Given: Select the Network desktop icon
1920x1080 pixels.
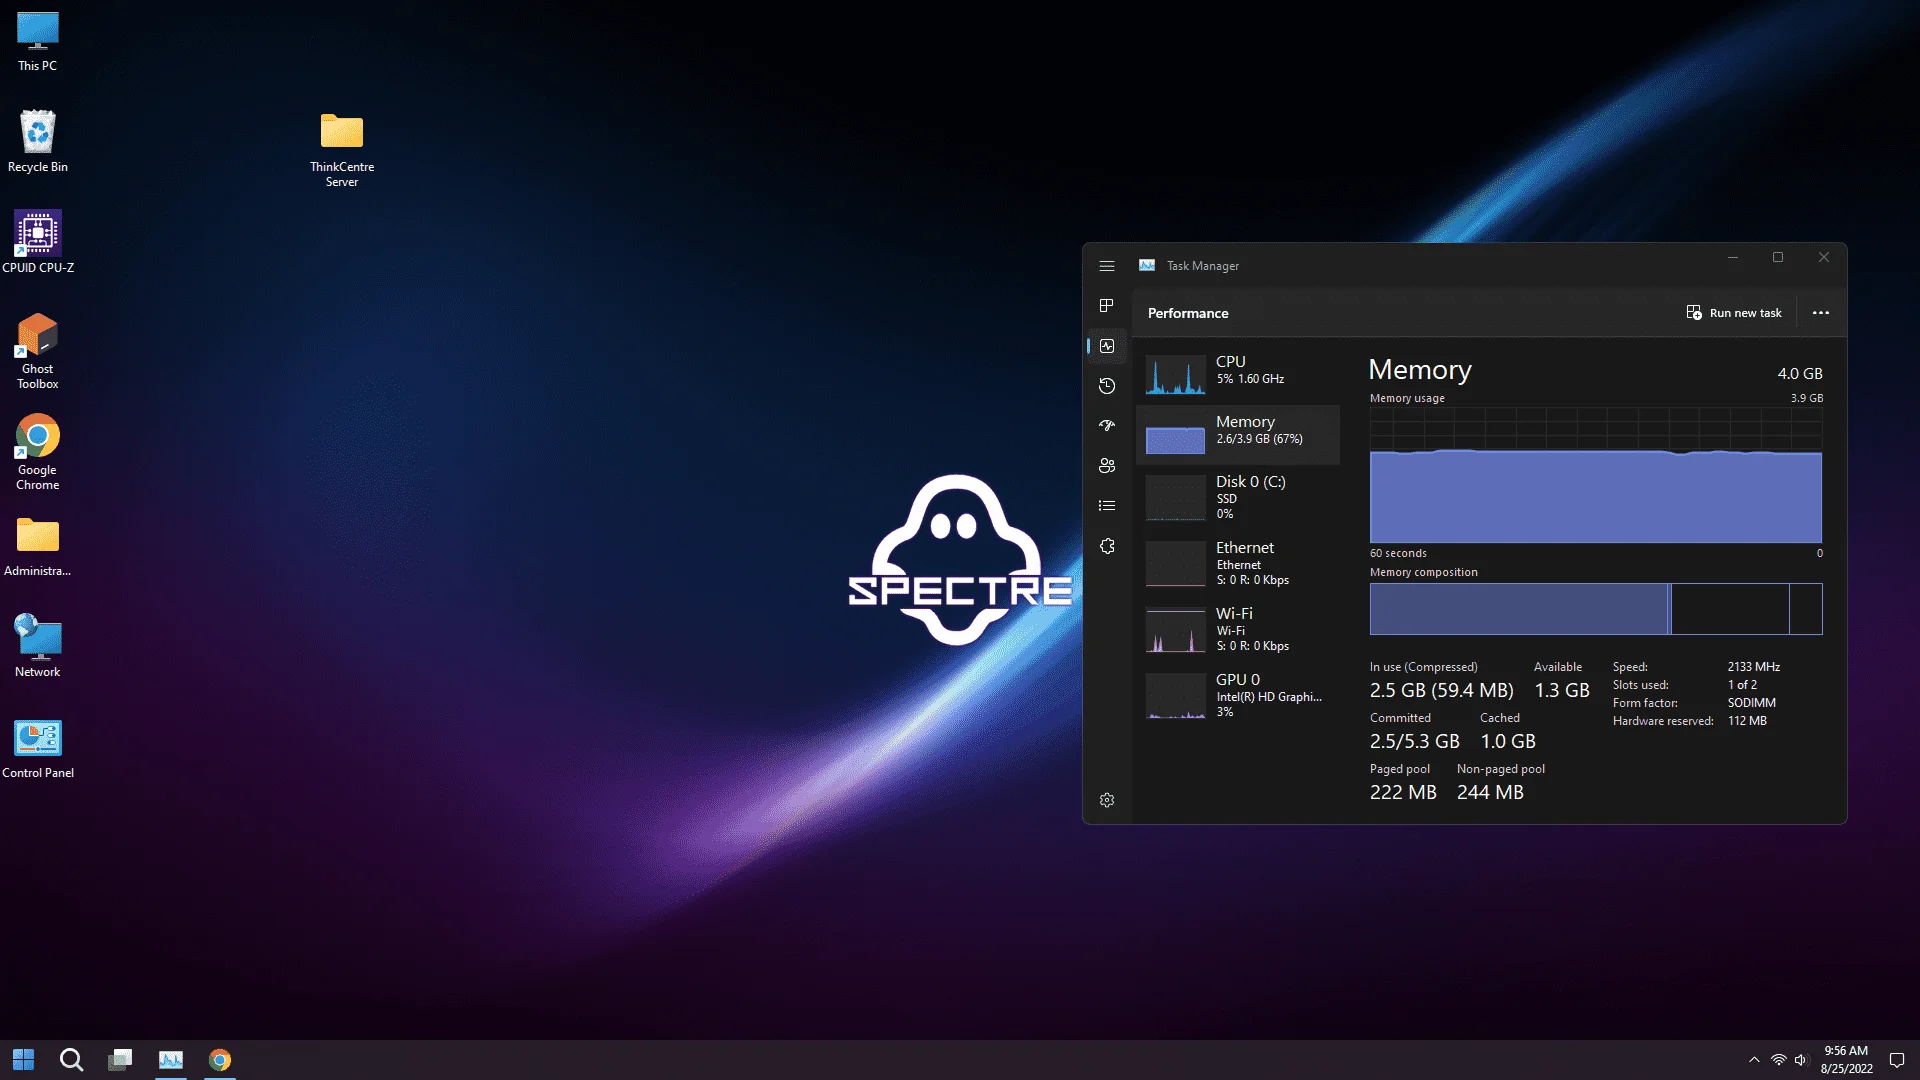Looking at the screenshot, I should click(37, 646).
